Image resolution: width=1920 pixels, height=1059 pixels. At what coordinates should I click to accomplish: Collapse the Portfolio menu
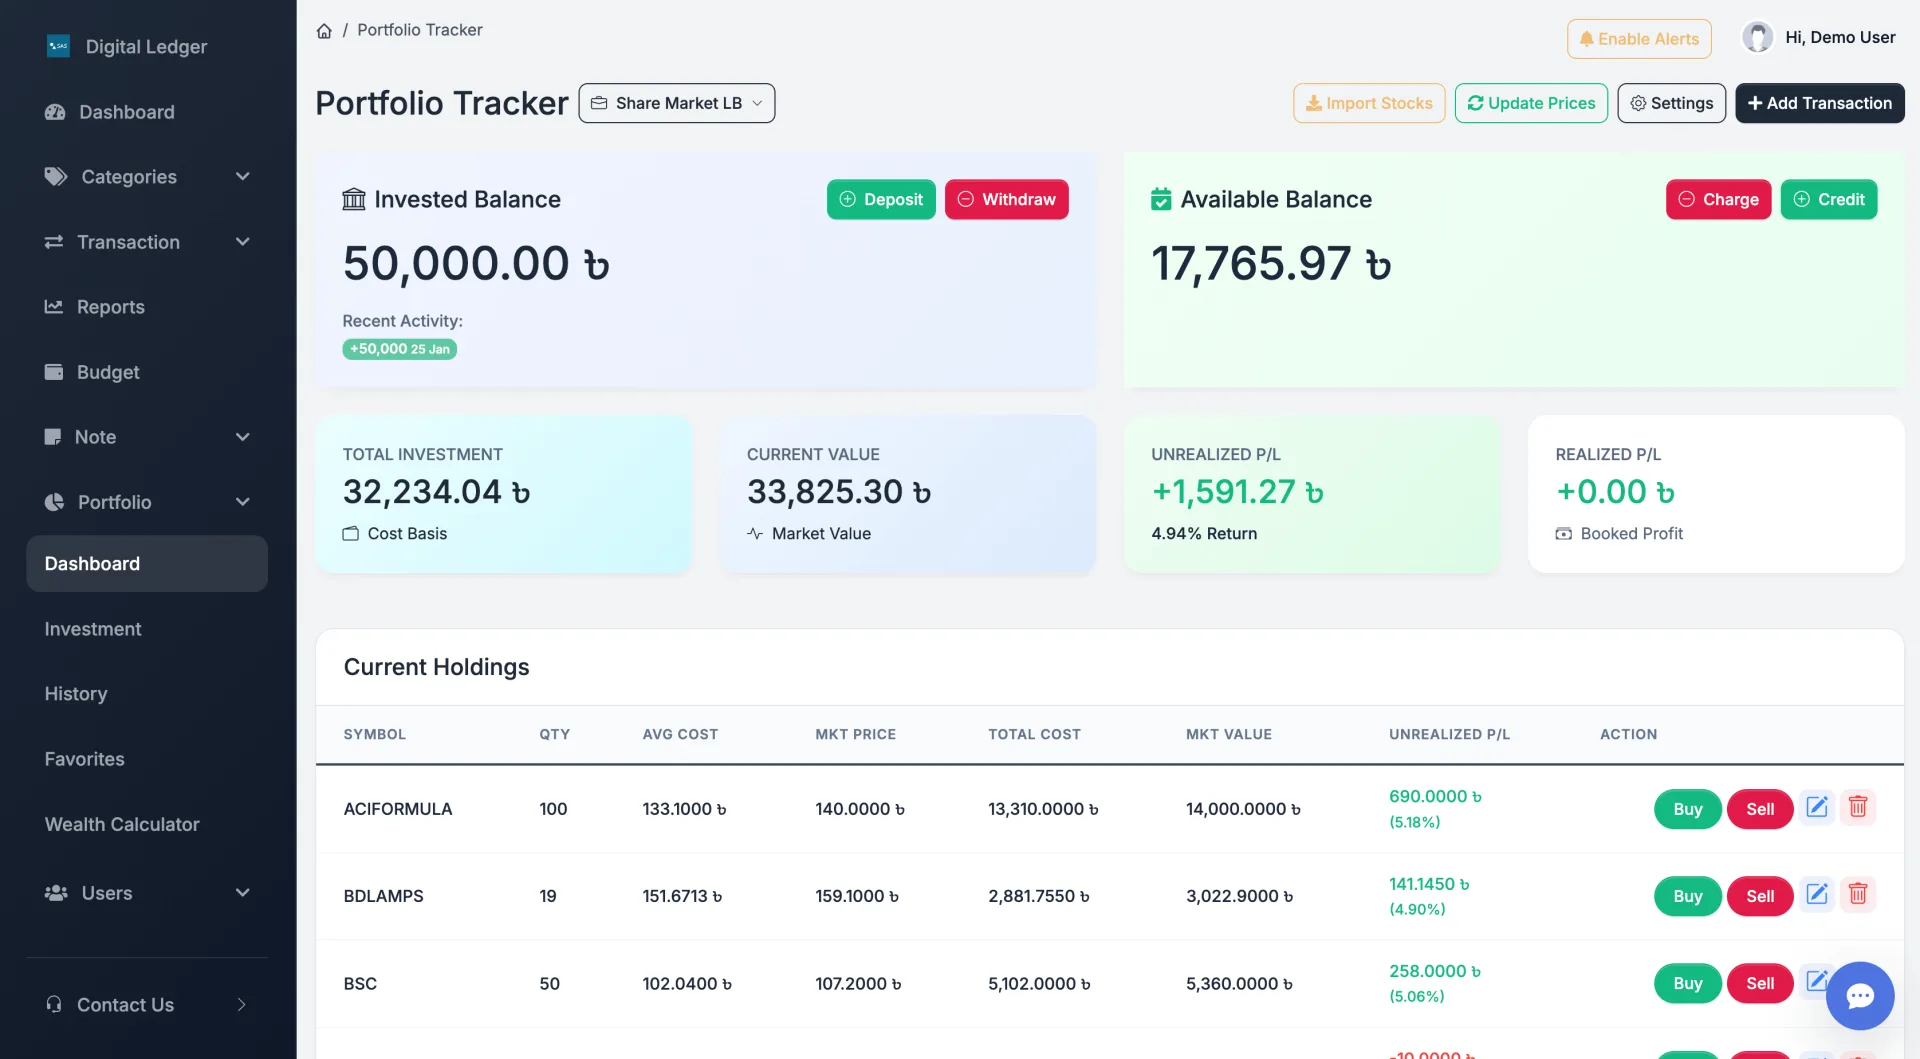[x=147, y=502]
